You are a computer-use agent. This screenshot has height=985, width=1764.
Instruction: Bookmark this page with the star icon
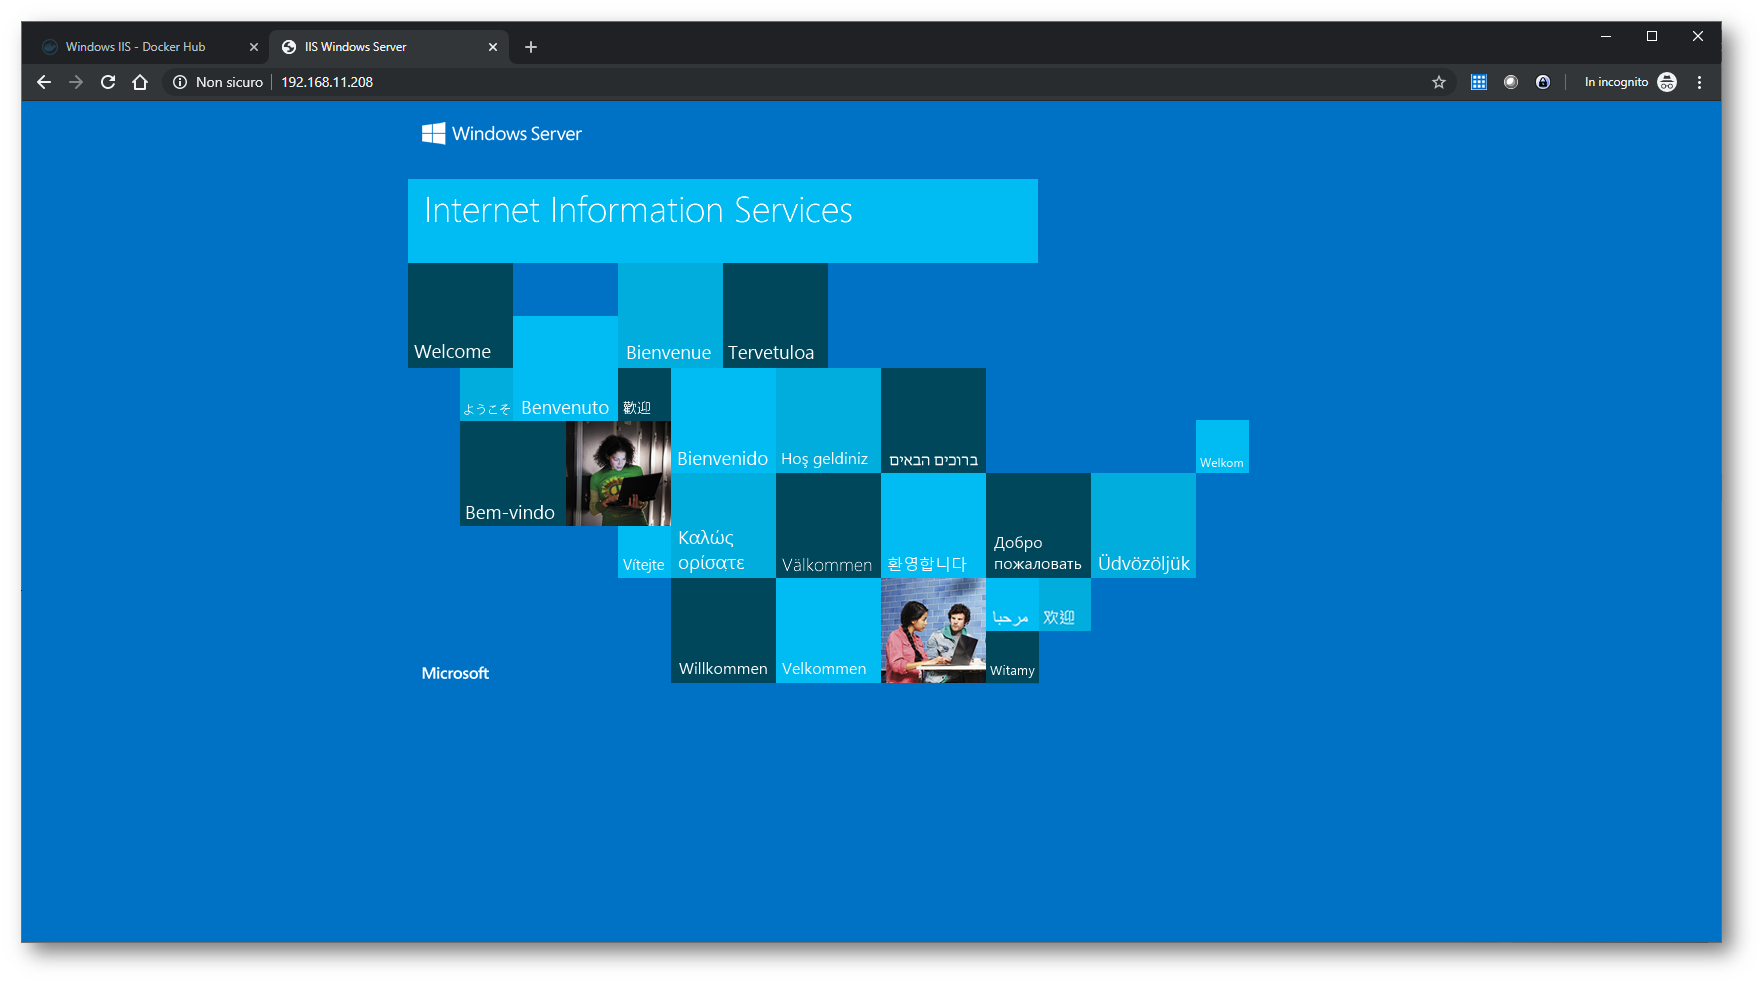[1439, 82]
